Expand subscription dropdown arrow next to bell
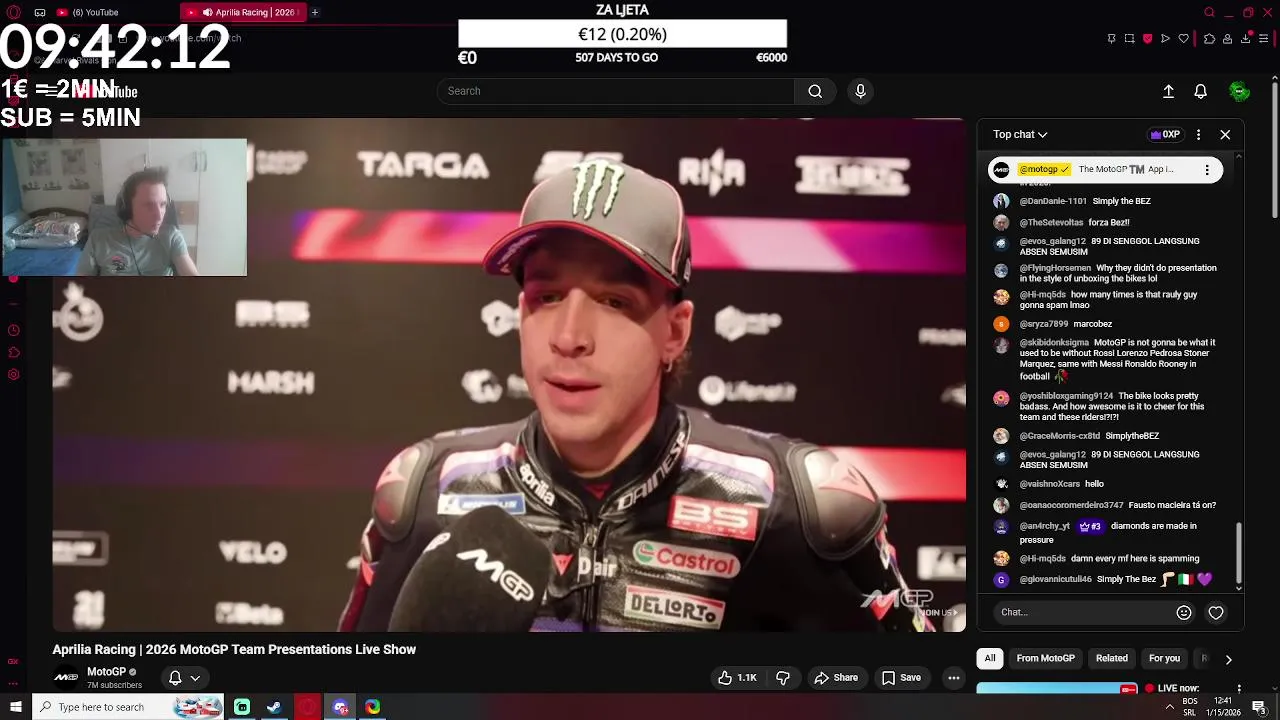 tap(195, 678)
